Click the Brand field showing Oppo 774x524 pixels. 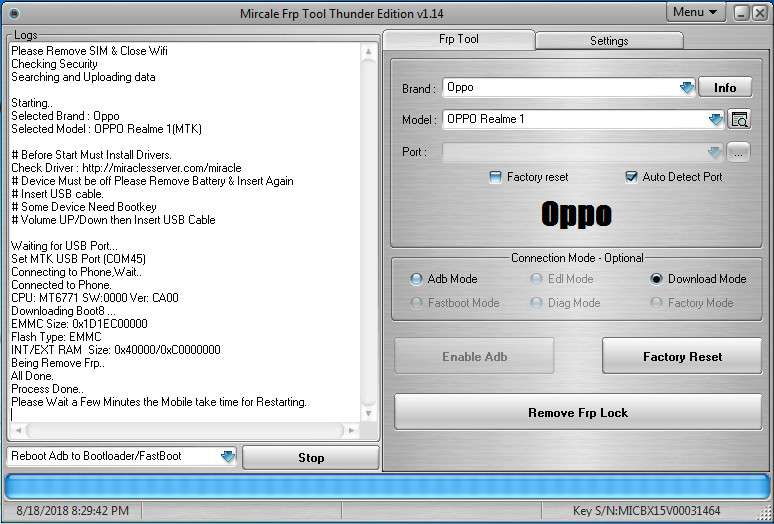coord(569,88)
